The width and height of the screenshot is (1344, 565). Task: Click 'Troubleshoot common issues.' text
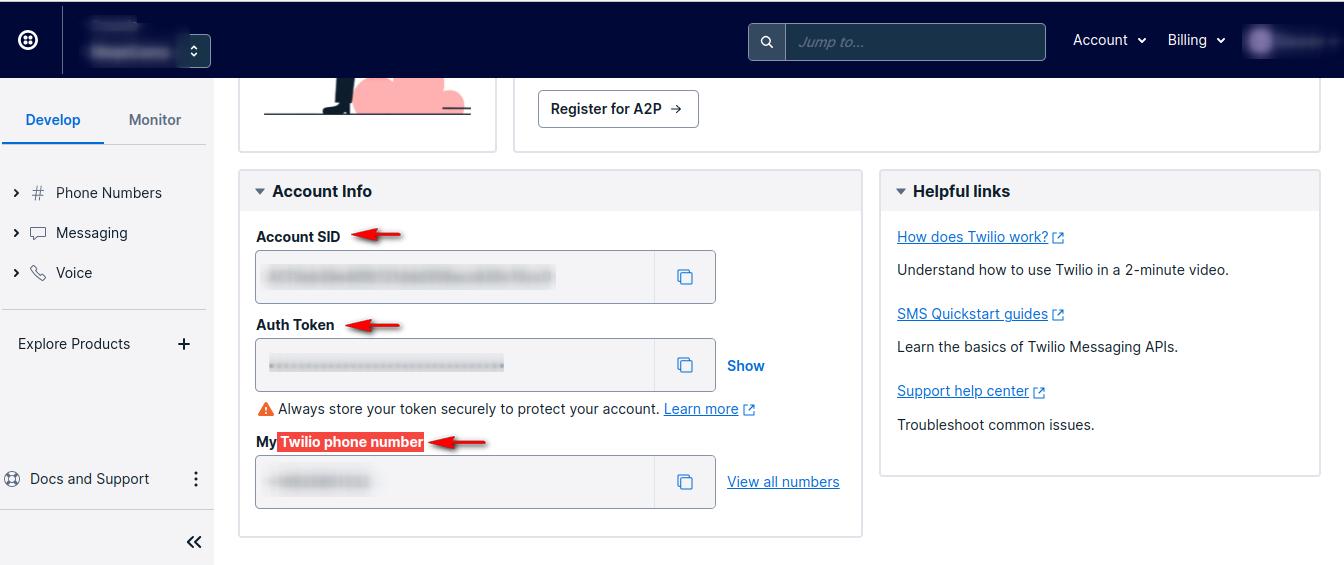click(996, 425)
